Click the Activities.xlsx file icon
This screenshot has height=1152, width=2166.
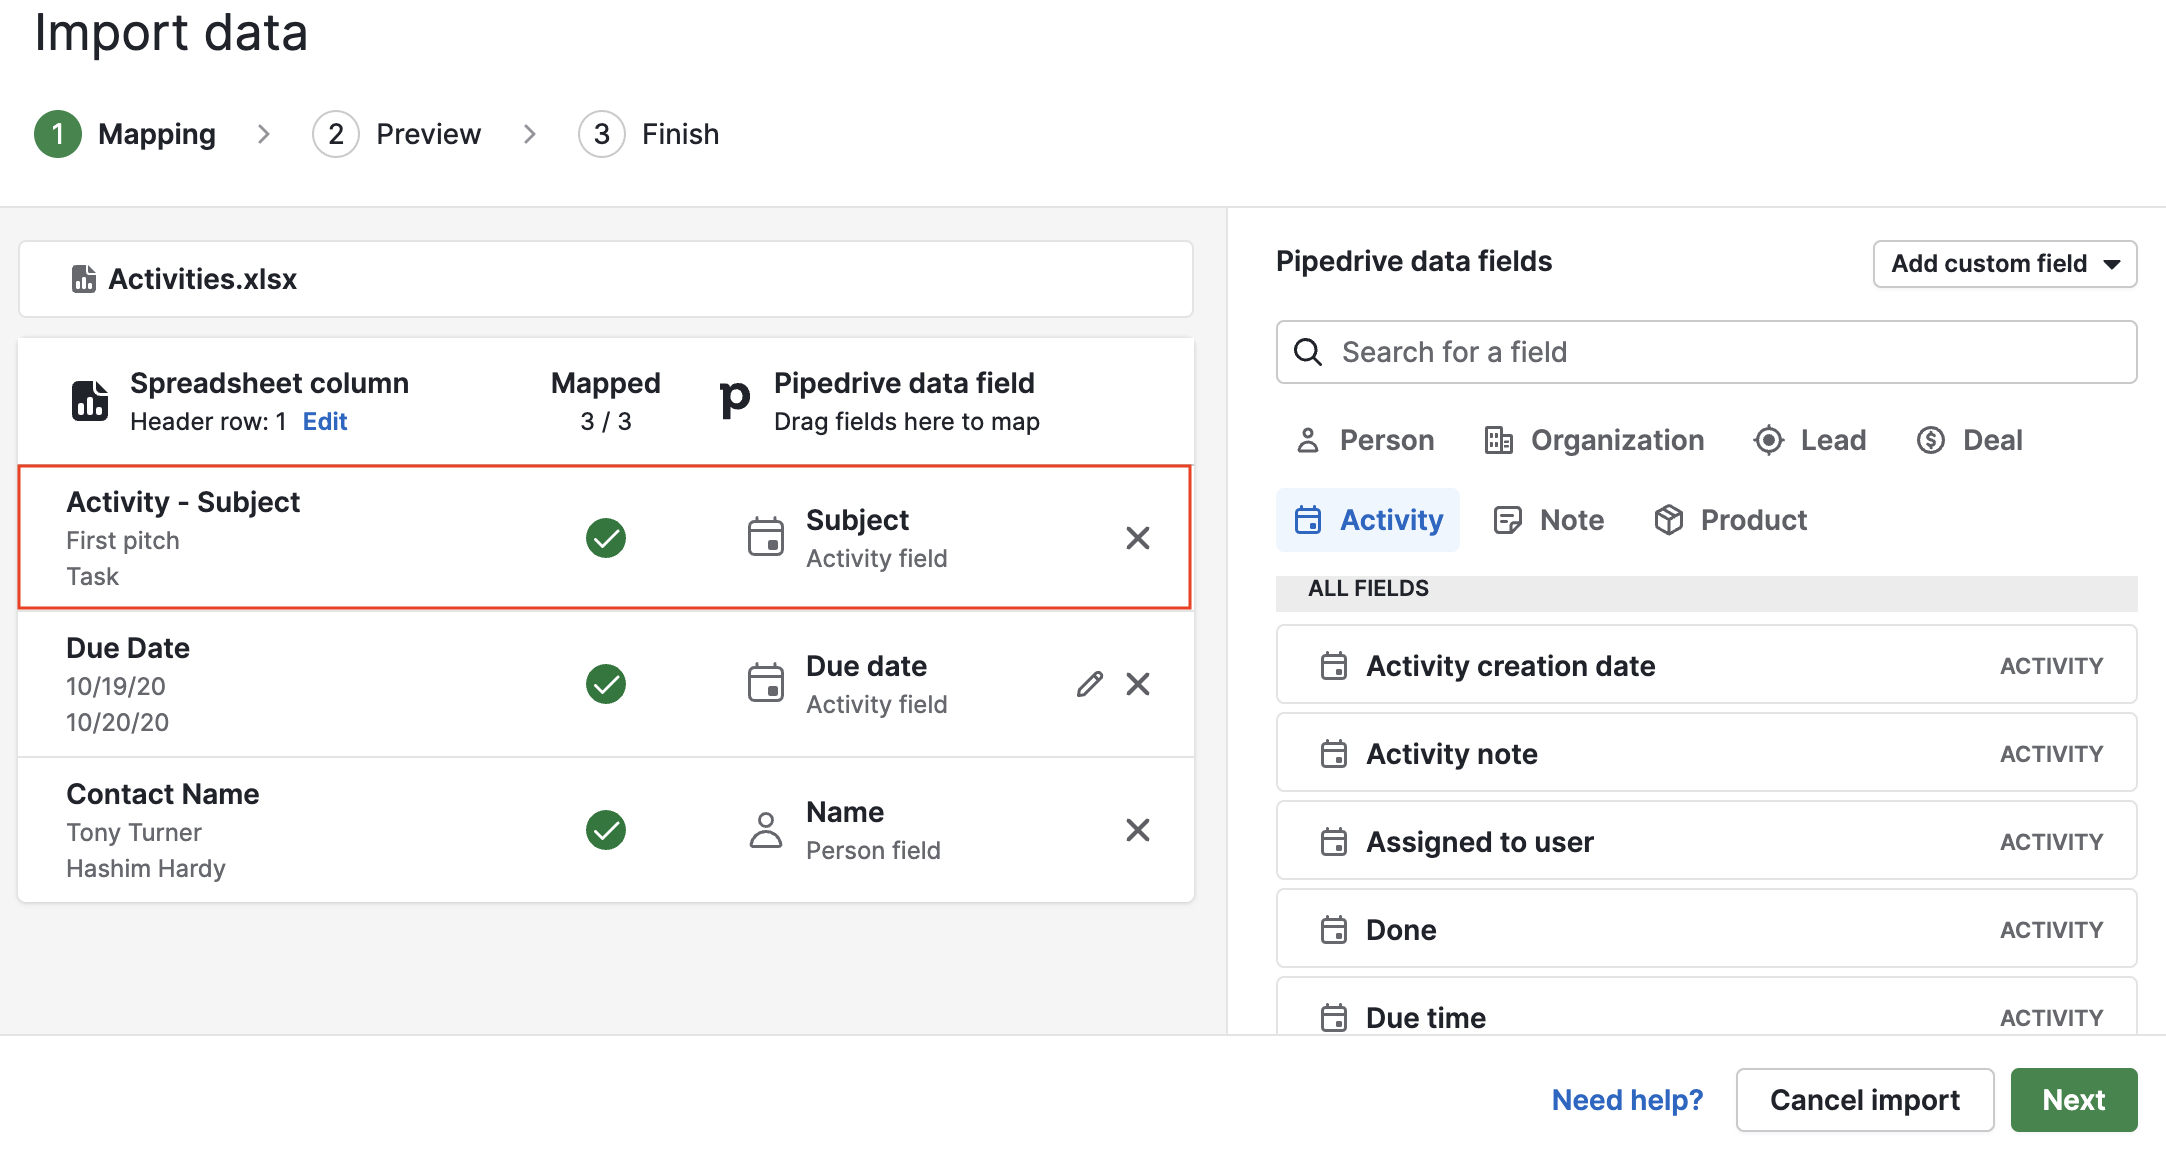point(84,279)
